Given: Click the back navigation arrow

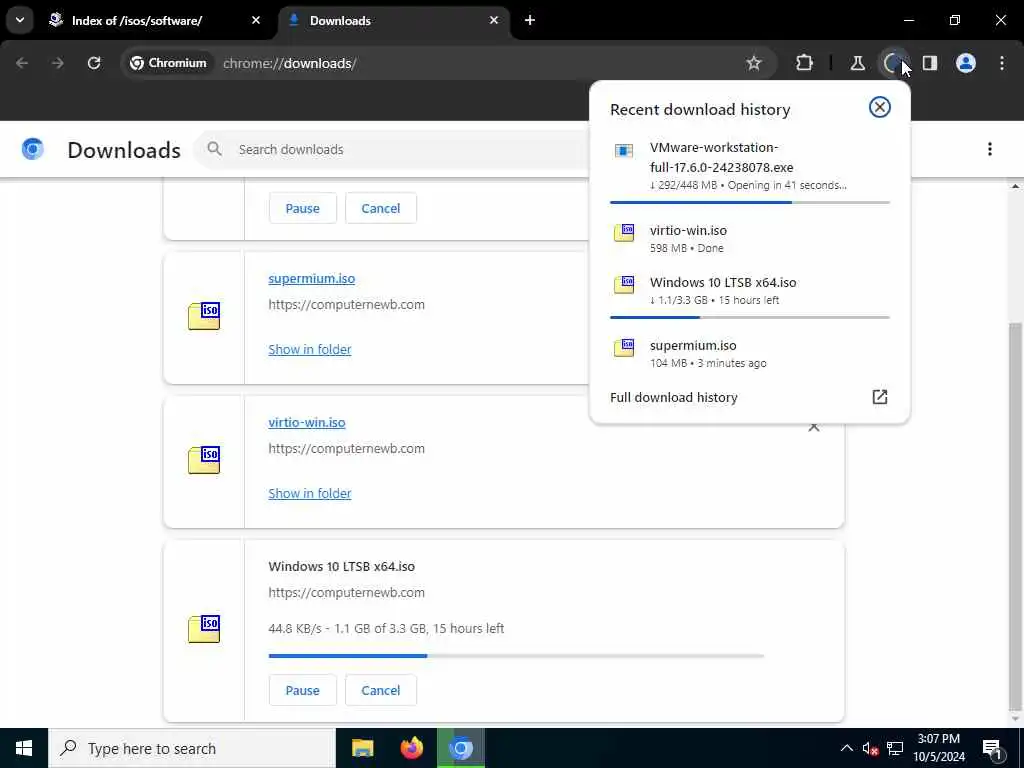Looking at the screenshot, I should [22, 63].
